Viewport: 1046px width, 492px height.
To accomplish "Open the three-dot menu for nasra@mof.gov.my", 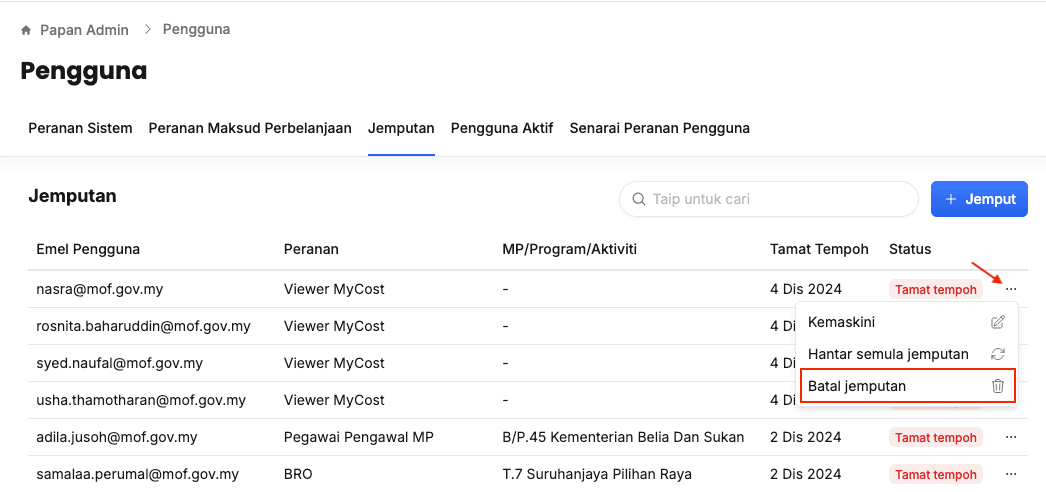I will [1011, 289].
